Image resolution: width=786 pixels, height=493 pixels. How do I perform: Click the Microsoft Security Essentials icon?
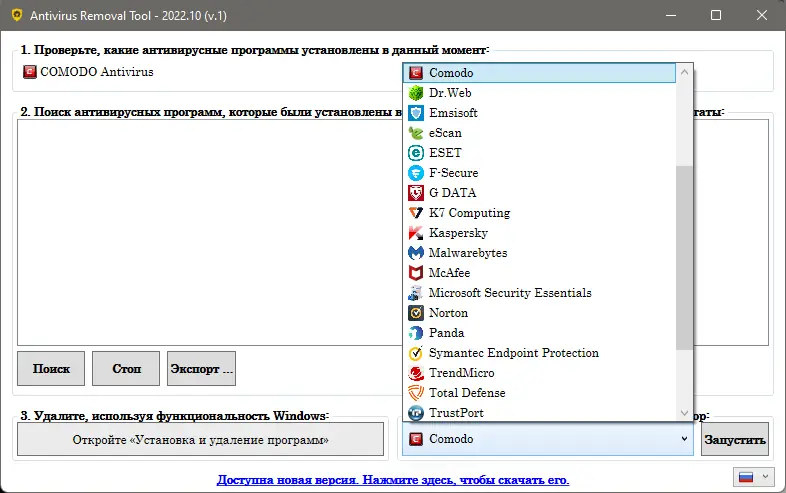pos(416,293)
